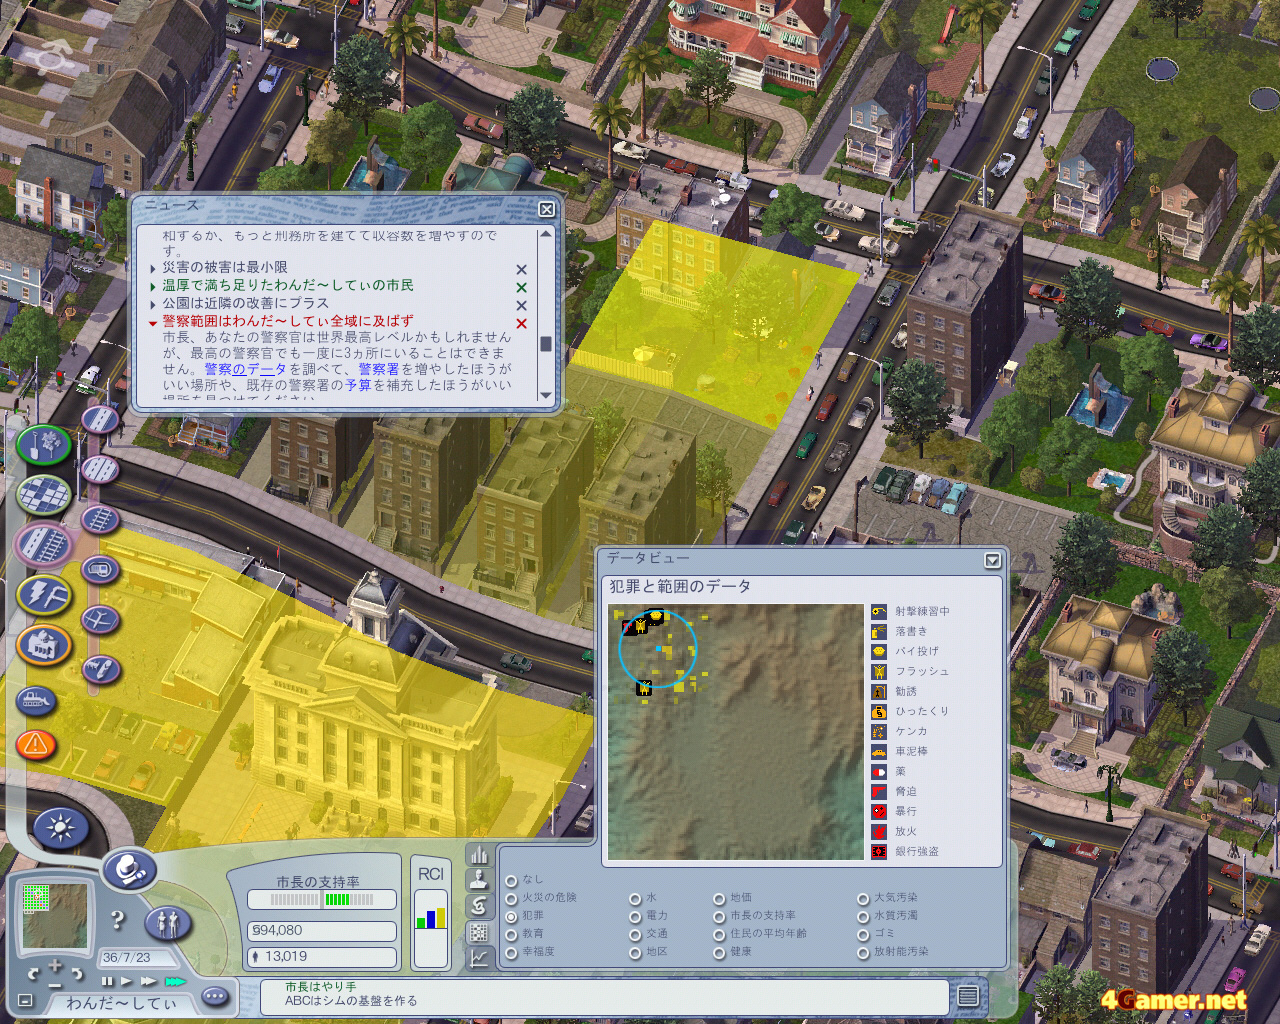Follow the 予算 link in news
Viewport: 1280px width, 1024px height.
pos(359,385)
